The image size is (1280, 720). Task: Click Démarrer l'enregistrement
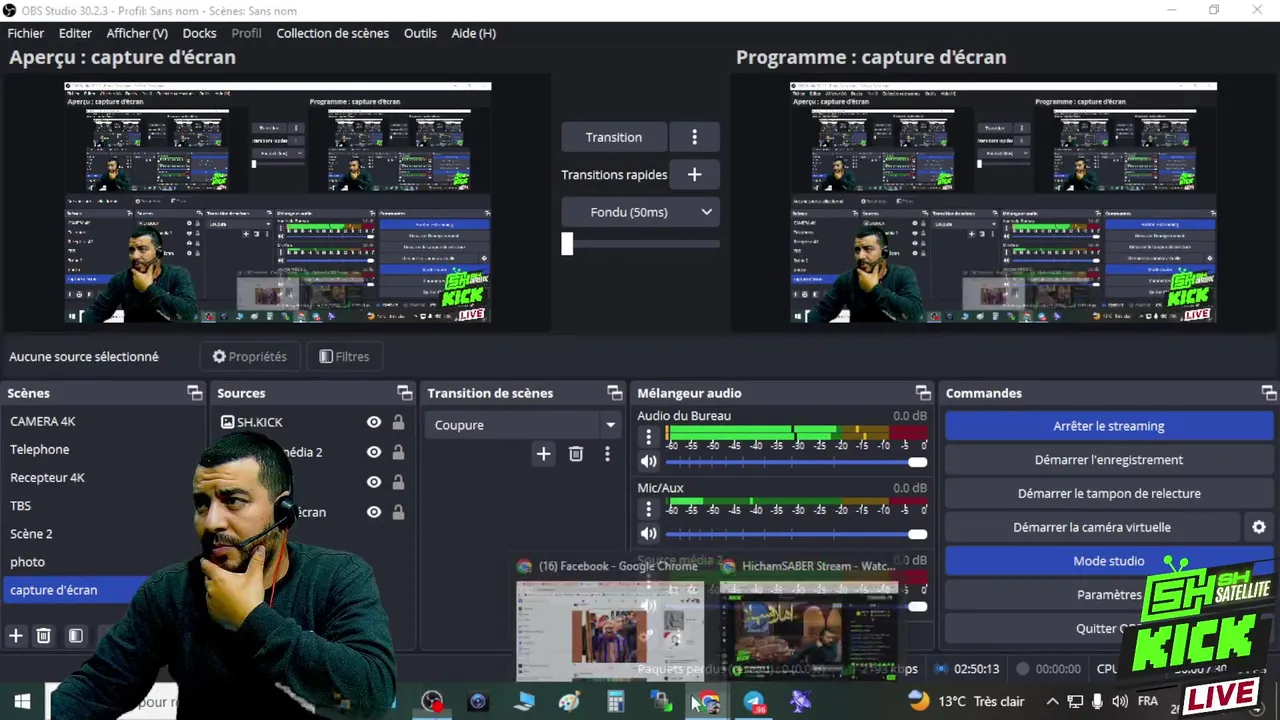(1108, 460)
